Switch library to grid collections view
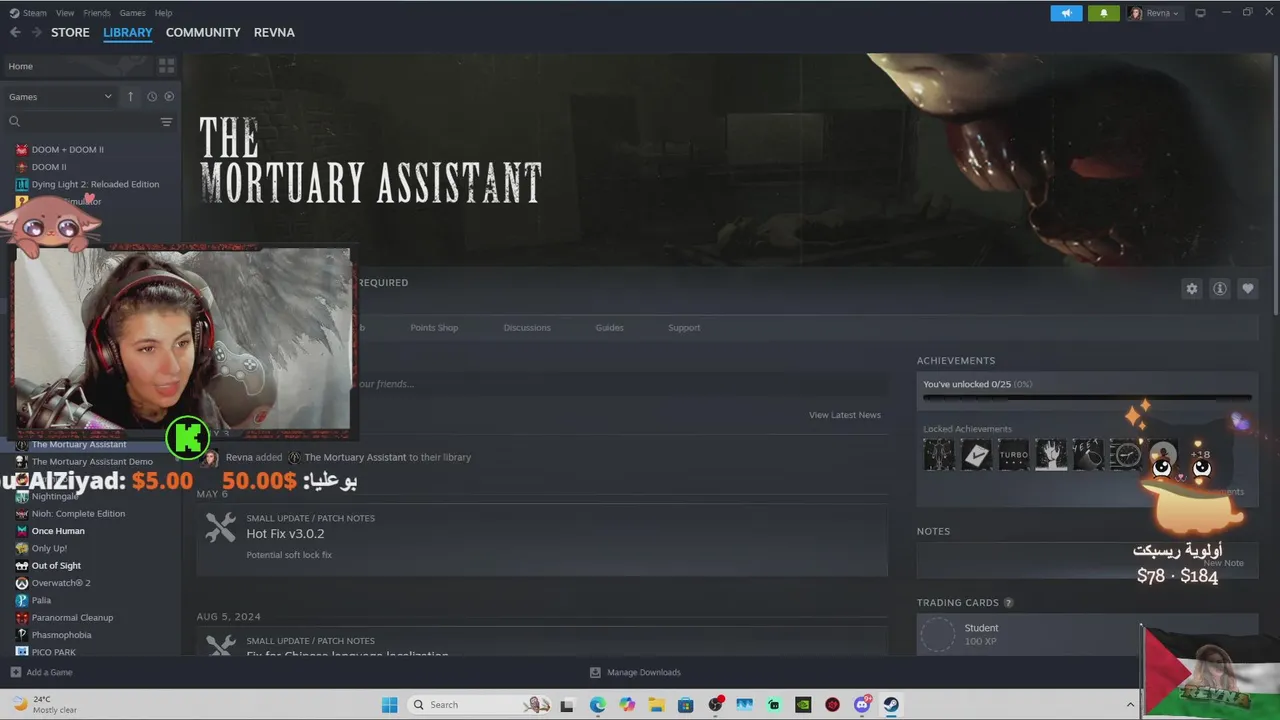Screen dimensions: 1280x720 click(166, 66)
